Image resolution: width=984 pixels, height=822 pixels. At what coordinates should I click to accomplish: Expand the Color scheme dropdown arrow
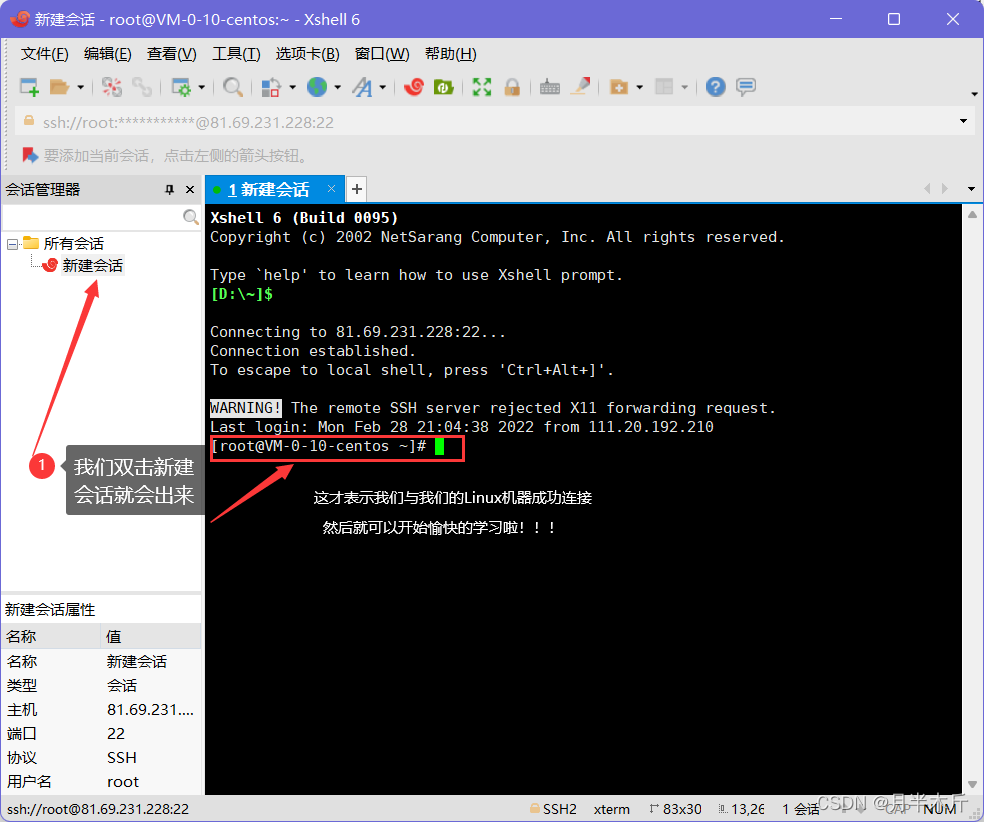[x=292, y=87]
